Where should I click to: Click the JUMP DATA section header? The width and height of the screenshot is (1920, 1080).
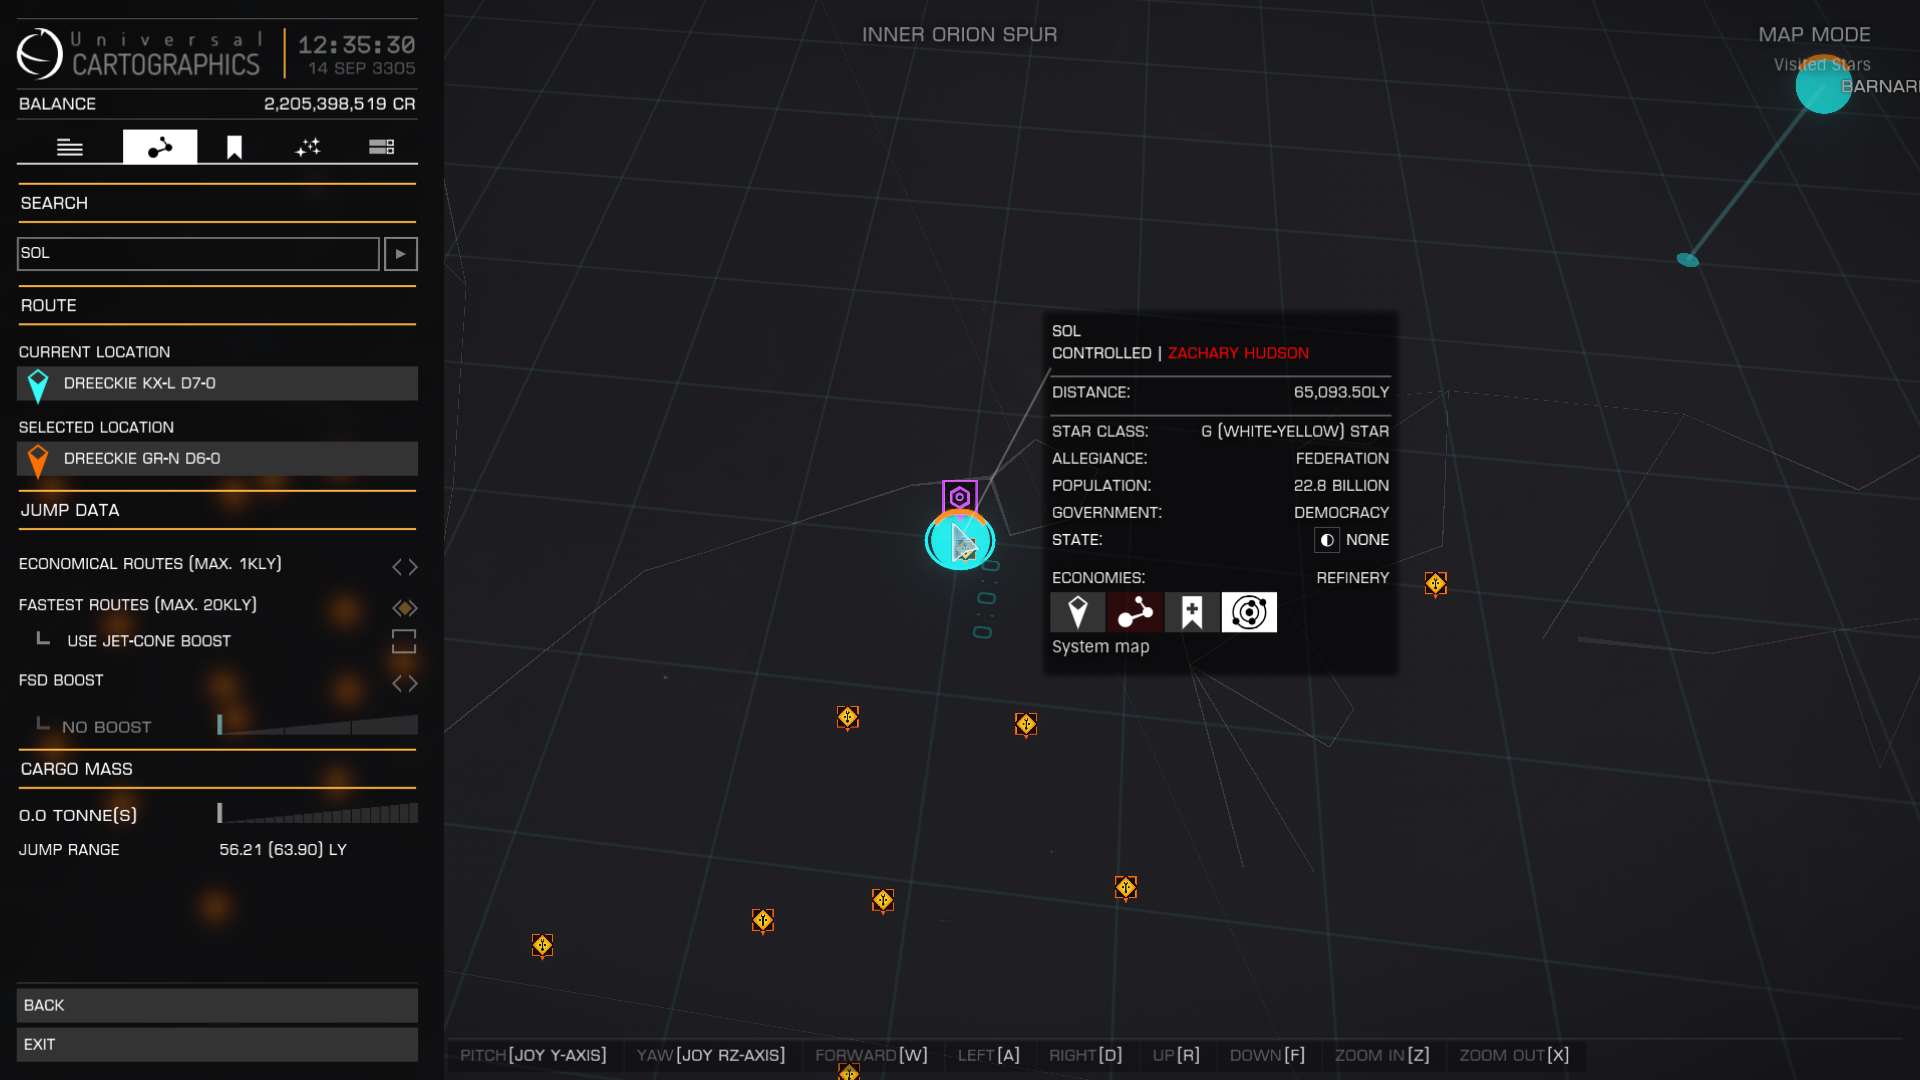coord(70,510)
